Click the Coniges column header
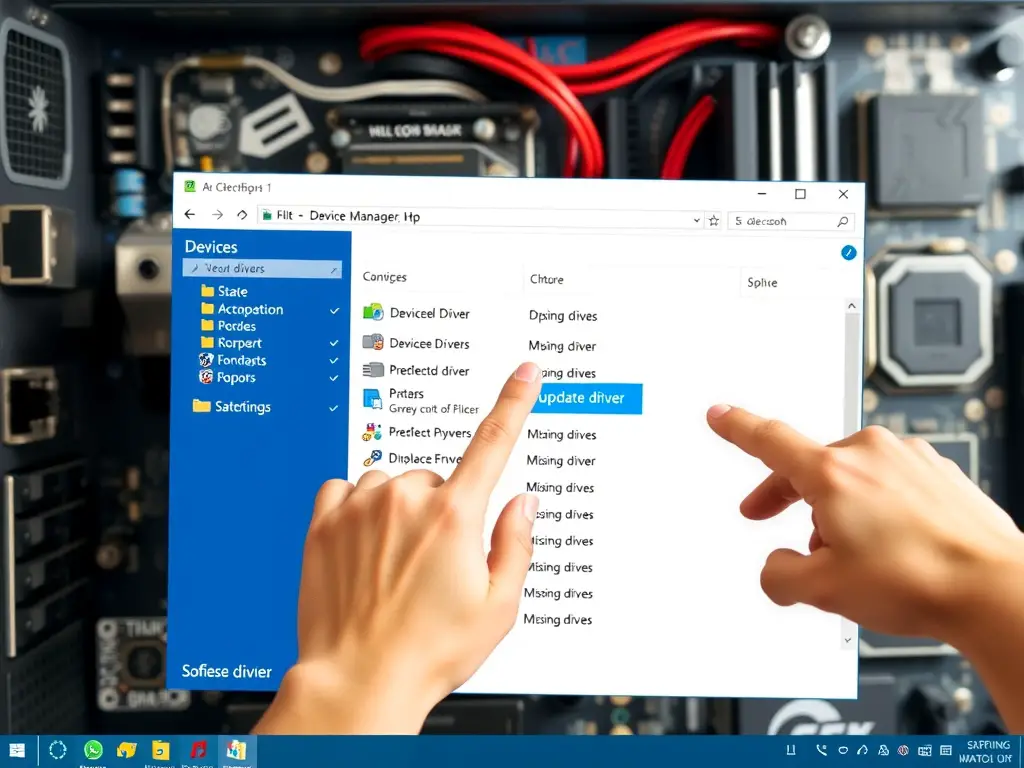The image size is (1024, 768). [385, 277]
